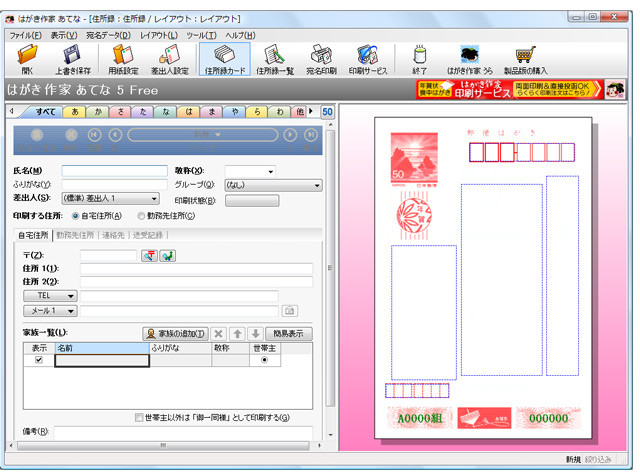Open 用紙設定 paper settings
The height and width of the screenshot is (472, 640).
[x=123, y=60]
